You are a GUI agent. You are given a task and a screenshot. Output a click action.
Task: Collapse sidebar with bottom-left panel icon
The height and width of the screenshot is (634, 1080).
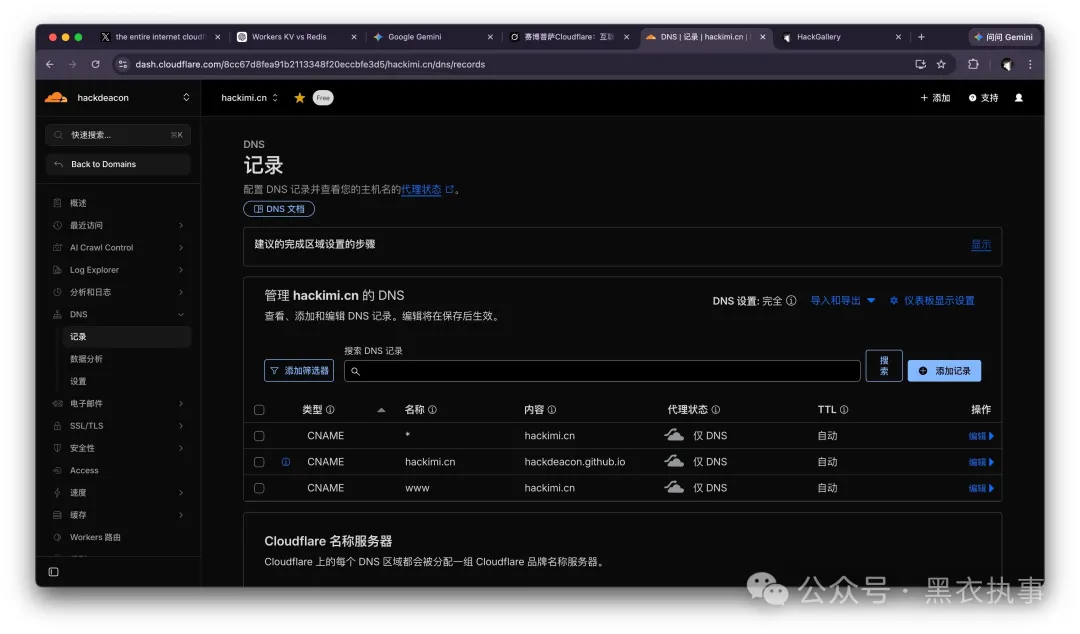pyautogui.click(x=54, y=572)
